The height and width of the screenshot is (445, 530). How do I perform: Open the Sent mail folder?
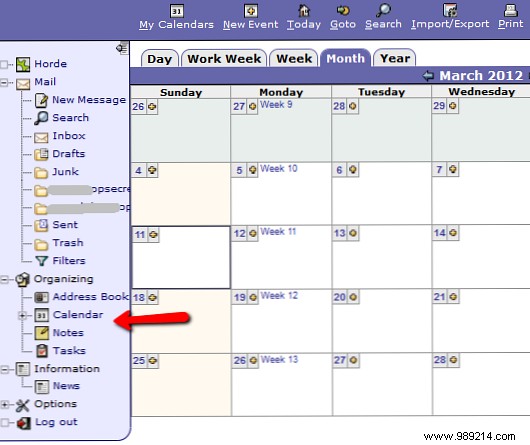coord(65,225)
